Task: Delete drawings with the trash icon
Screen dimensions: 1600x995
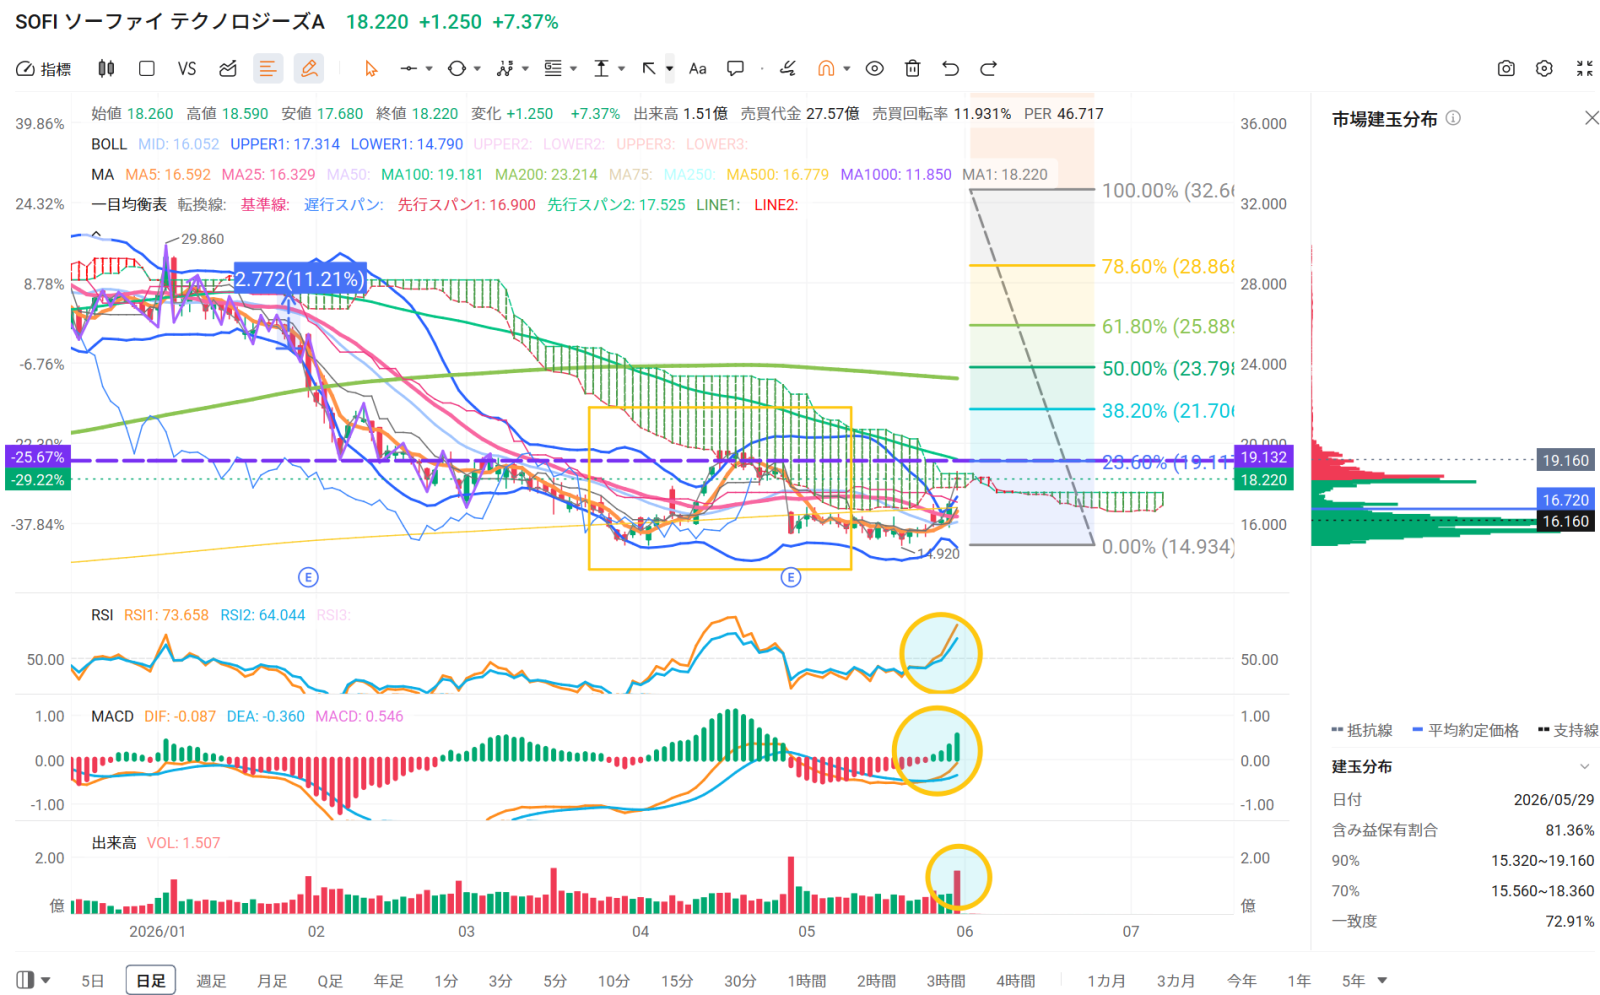Action: (x=912, y=68)
